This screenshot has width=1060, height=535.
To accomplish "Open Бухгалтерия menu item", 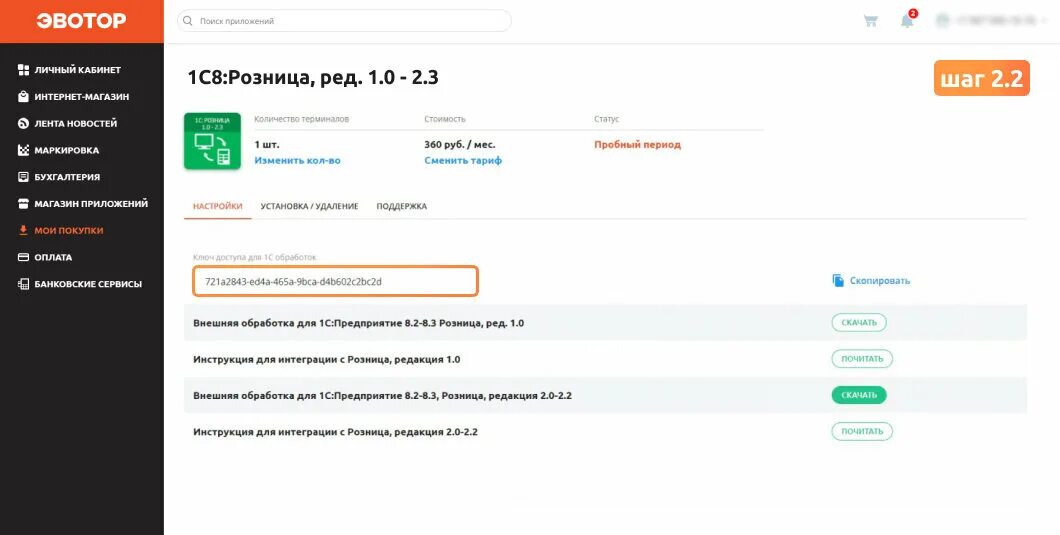I will 67,177.
